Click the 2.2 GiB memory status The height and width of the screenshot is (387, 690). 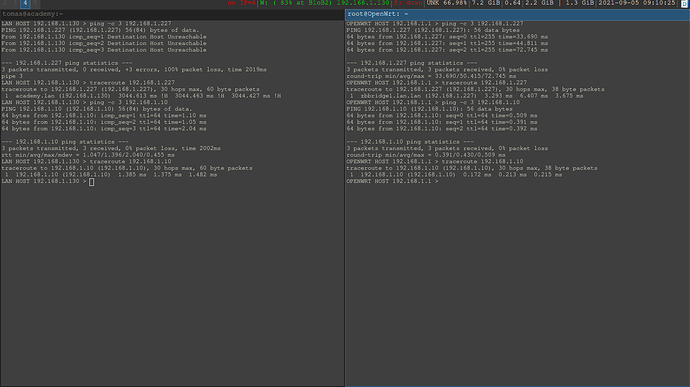click(540, 3)
